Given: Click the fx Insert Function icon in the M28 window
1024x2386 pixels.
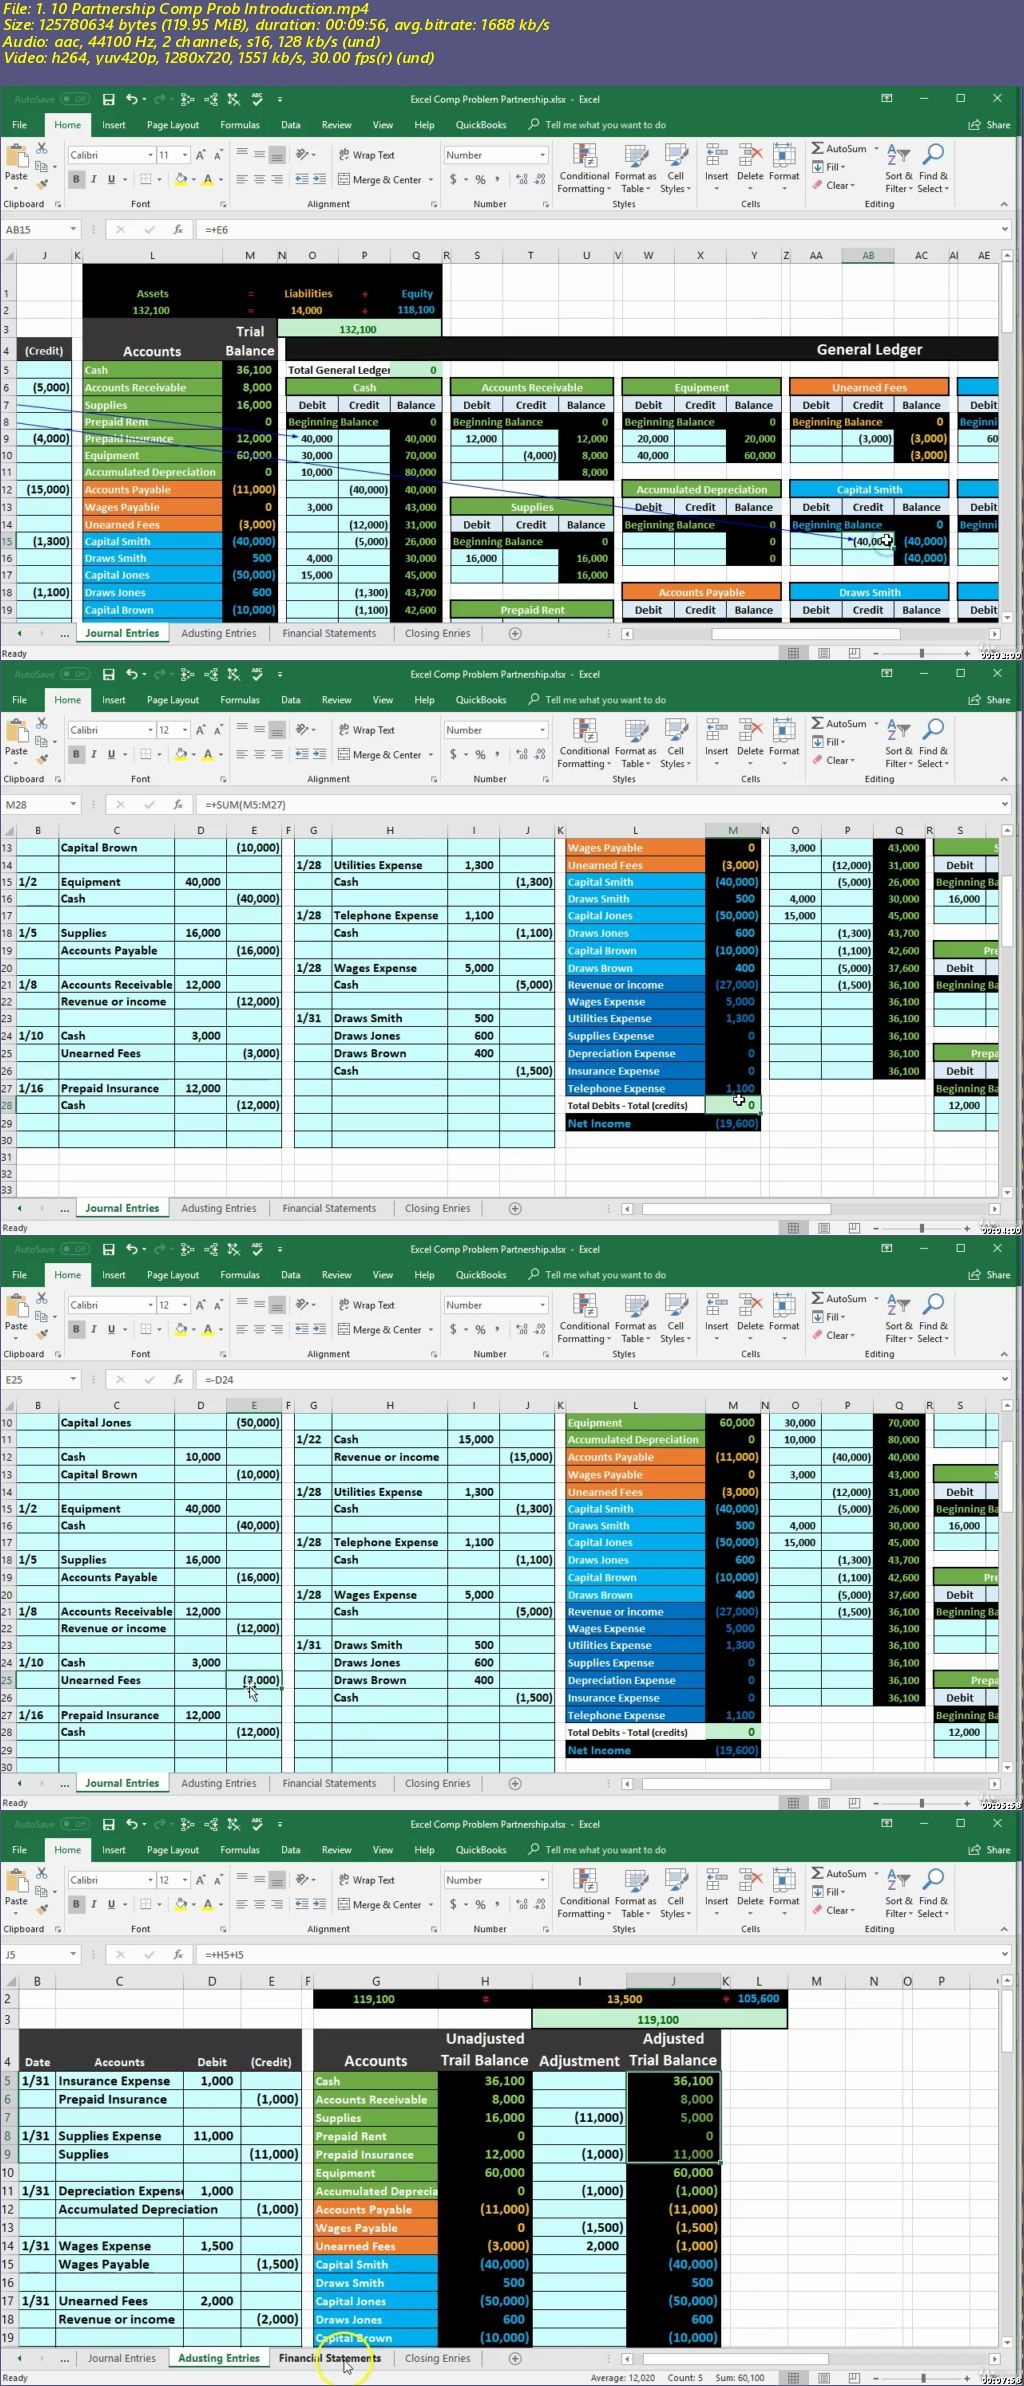Looking at the screenshot, I should 178,804.
